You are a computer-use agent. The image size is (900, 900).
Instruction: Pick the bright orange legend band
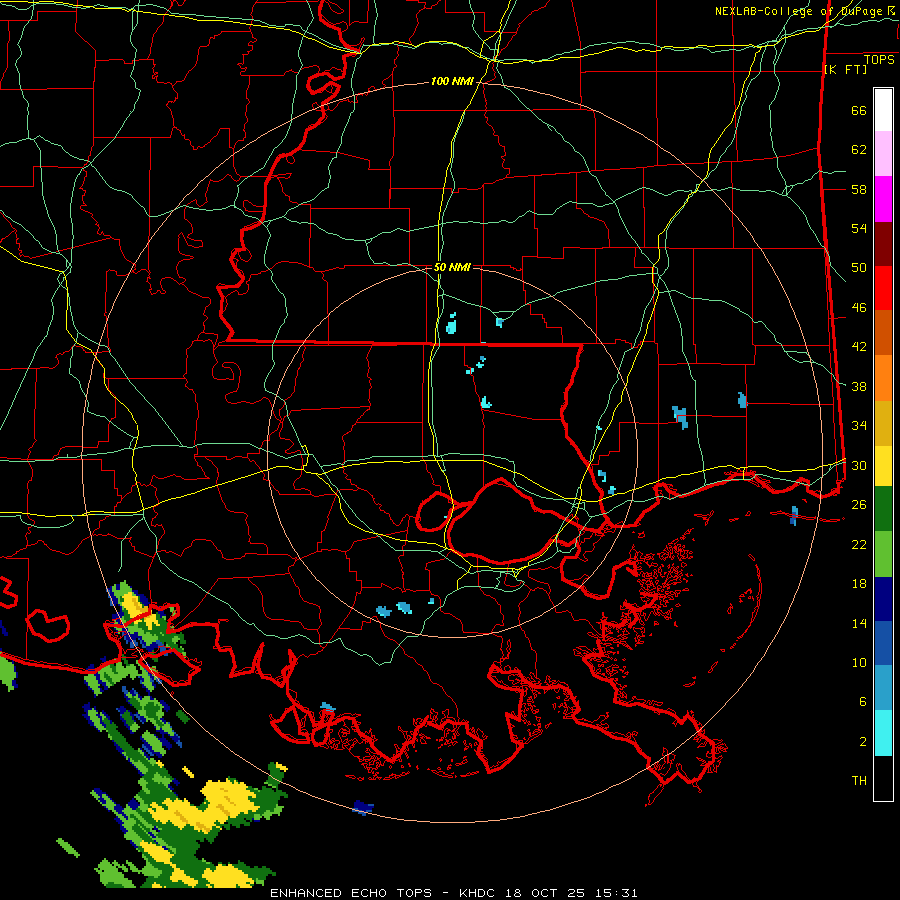tap(883, 378)
